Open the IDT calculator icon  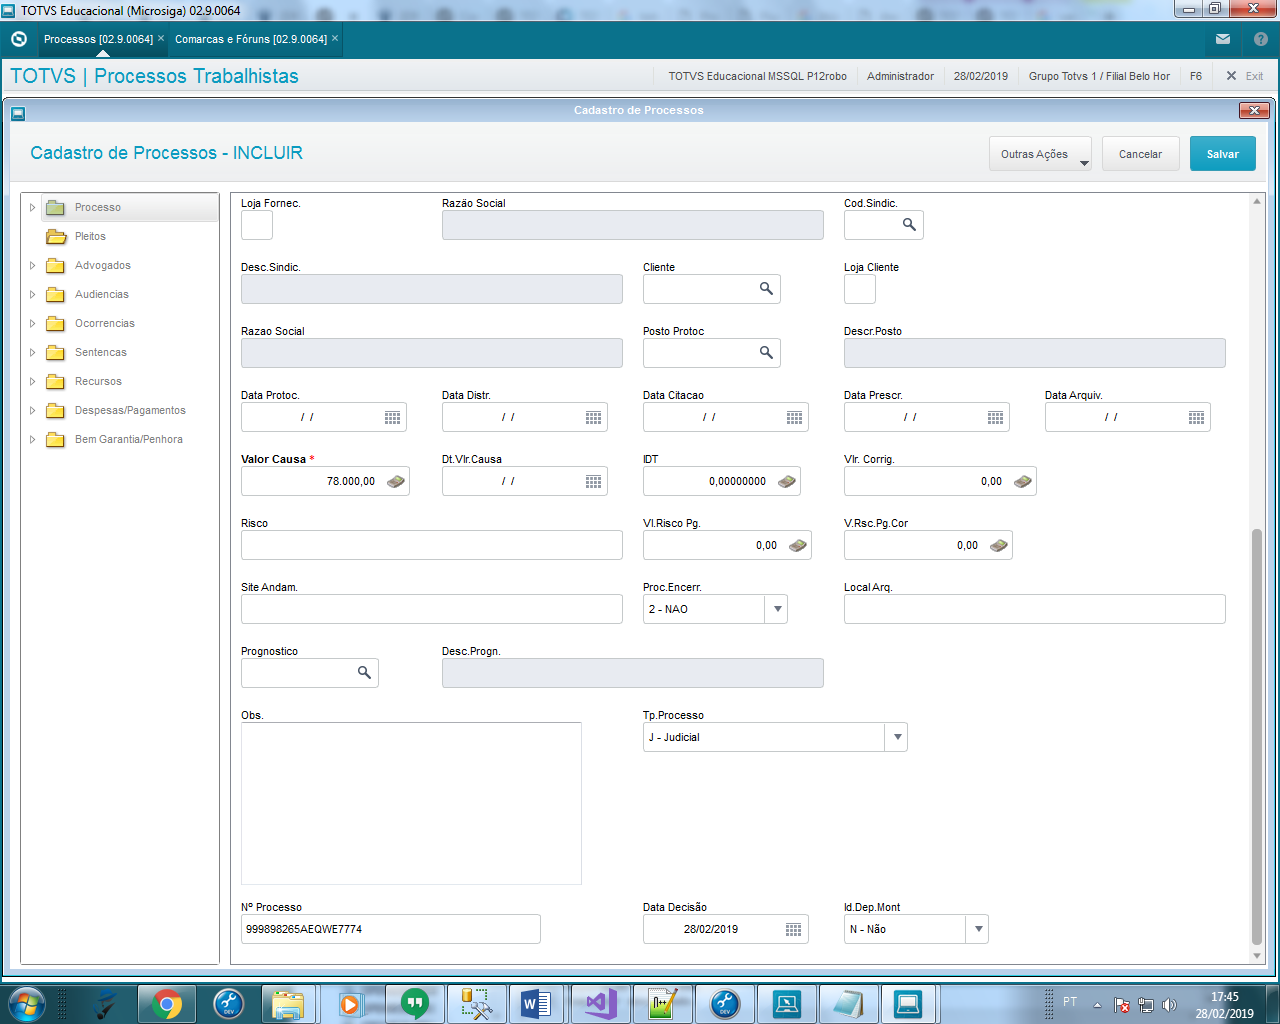pyautogui.click(x=787, y=481)
